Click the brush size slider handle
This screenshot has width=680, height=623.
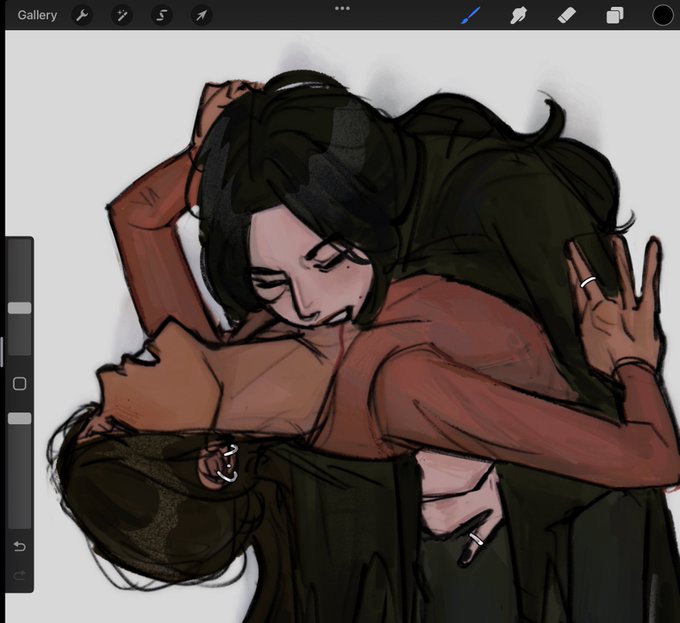click(x=20, y=308)
